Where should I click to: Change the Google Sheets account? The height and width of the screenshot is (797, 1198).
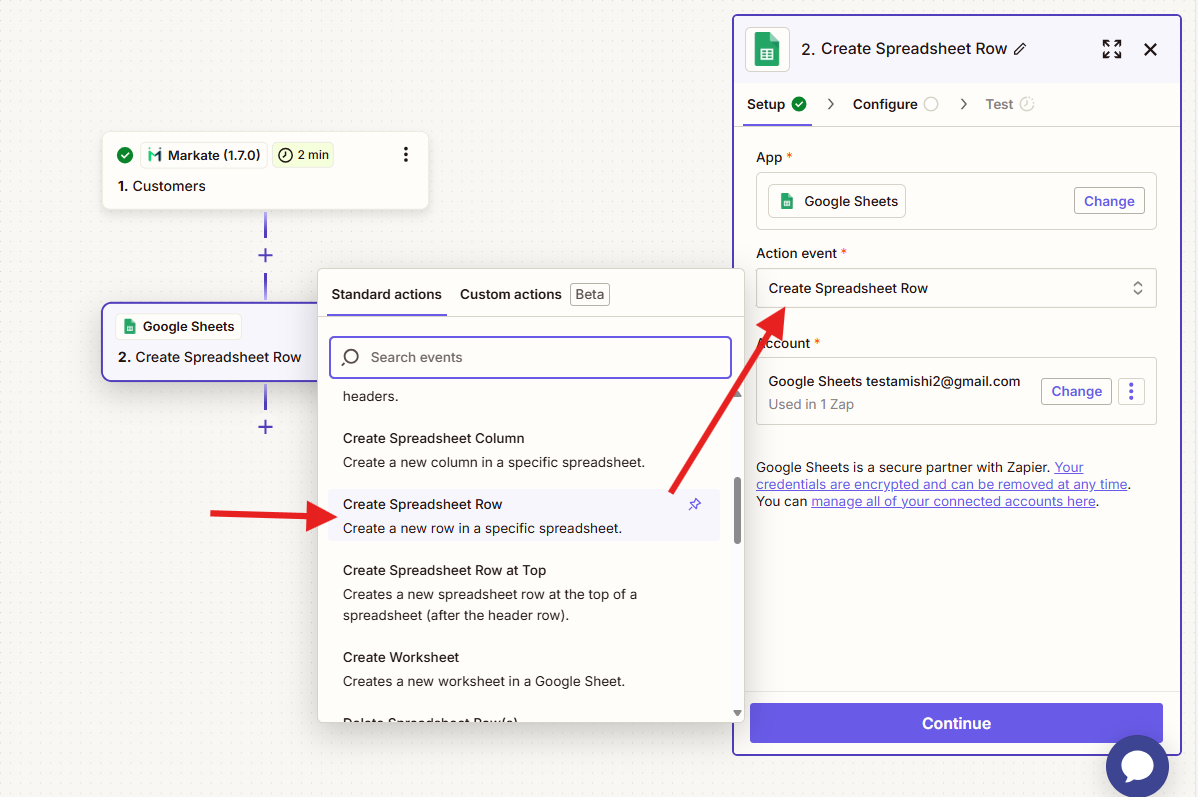(1076, 391)
